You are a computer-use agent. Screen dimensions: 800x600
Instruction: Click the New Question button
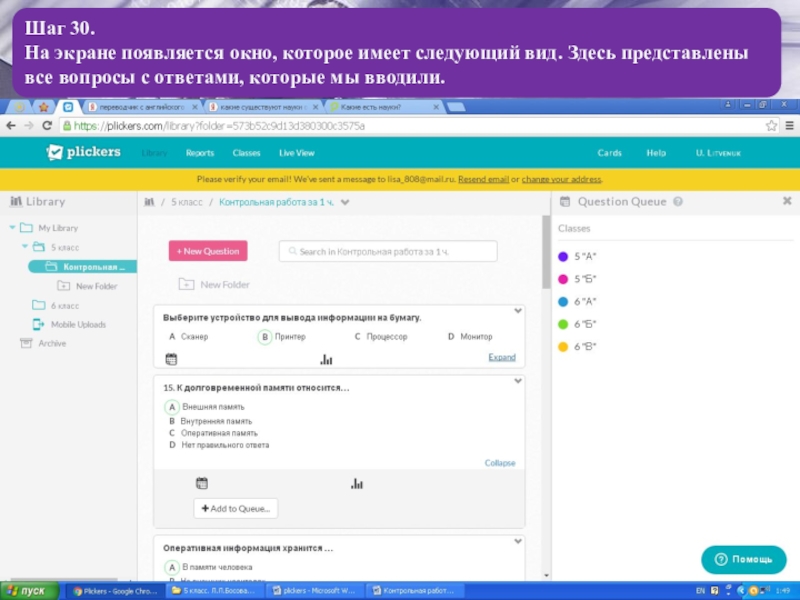point(208,251)
